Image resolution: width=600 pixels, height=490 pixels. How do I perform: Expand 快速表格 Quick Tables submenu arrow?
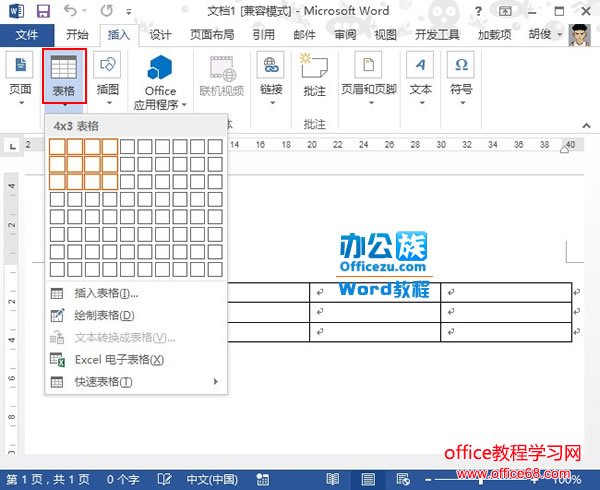point(216,381)
